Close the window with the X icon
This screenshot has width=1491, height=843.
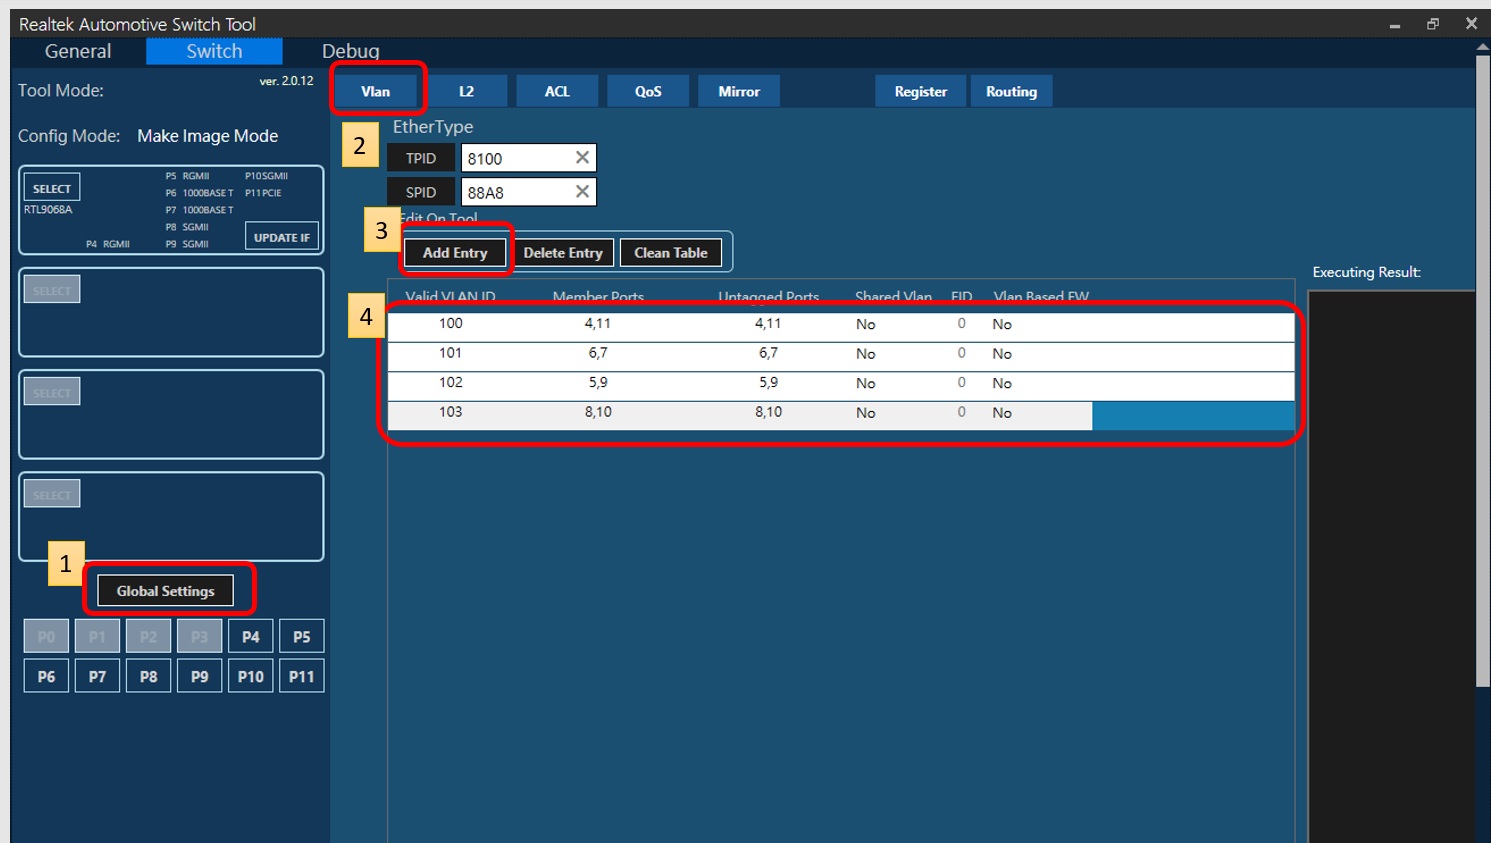point(1471,24)
